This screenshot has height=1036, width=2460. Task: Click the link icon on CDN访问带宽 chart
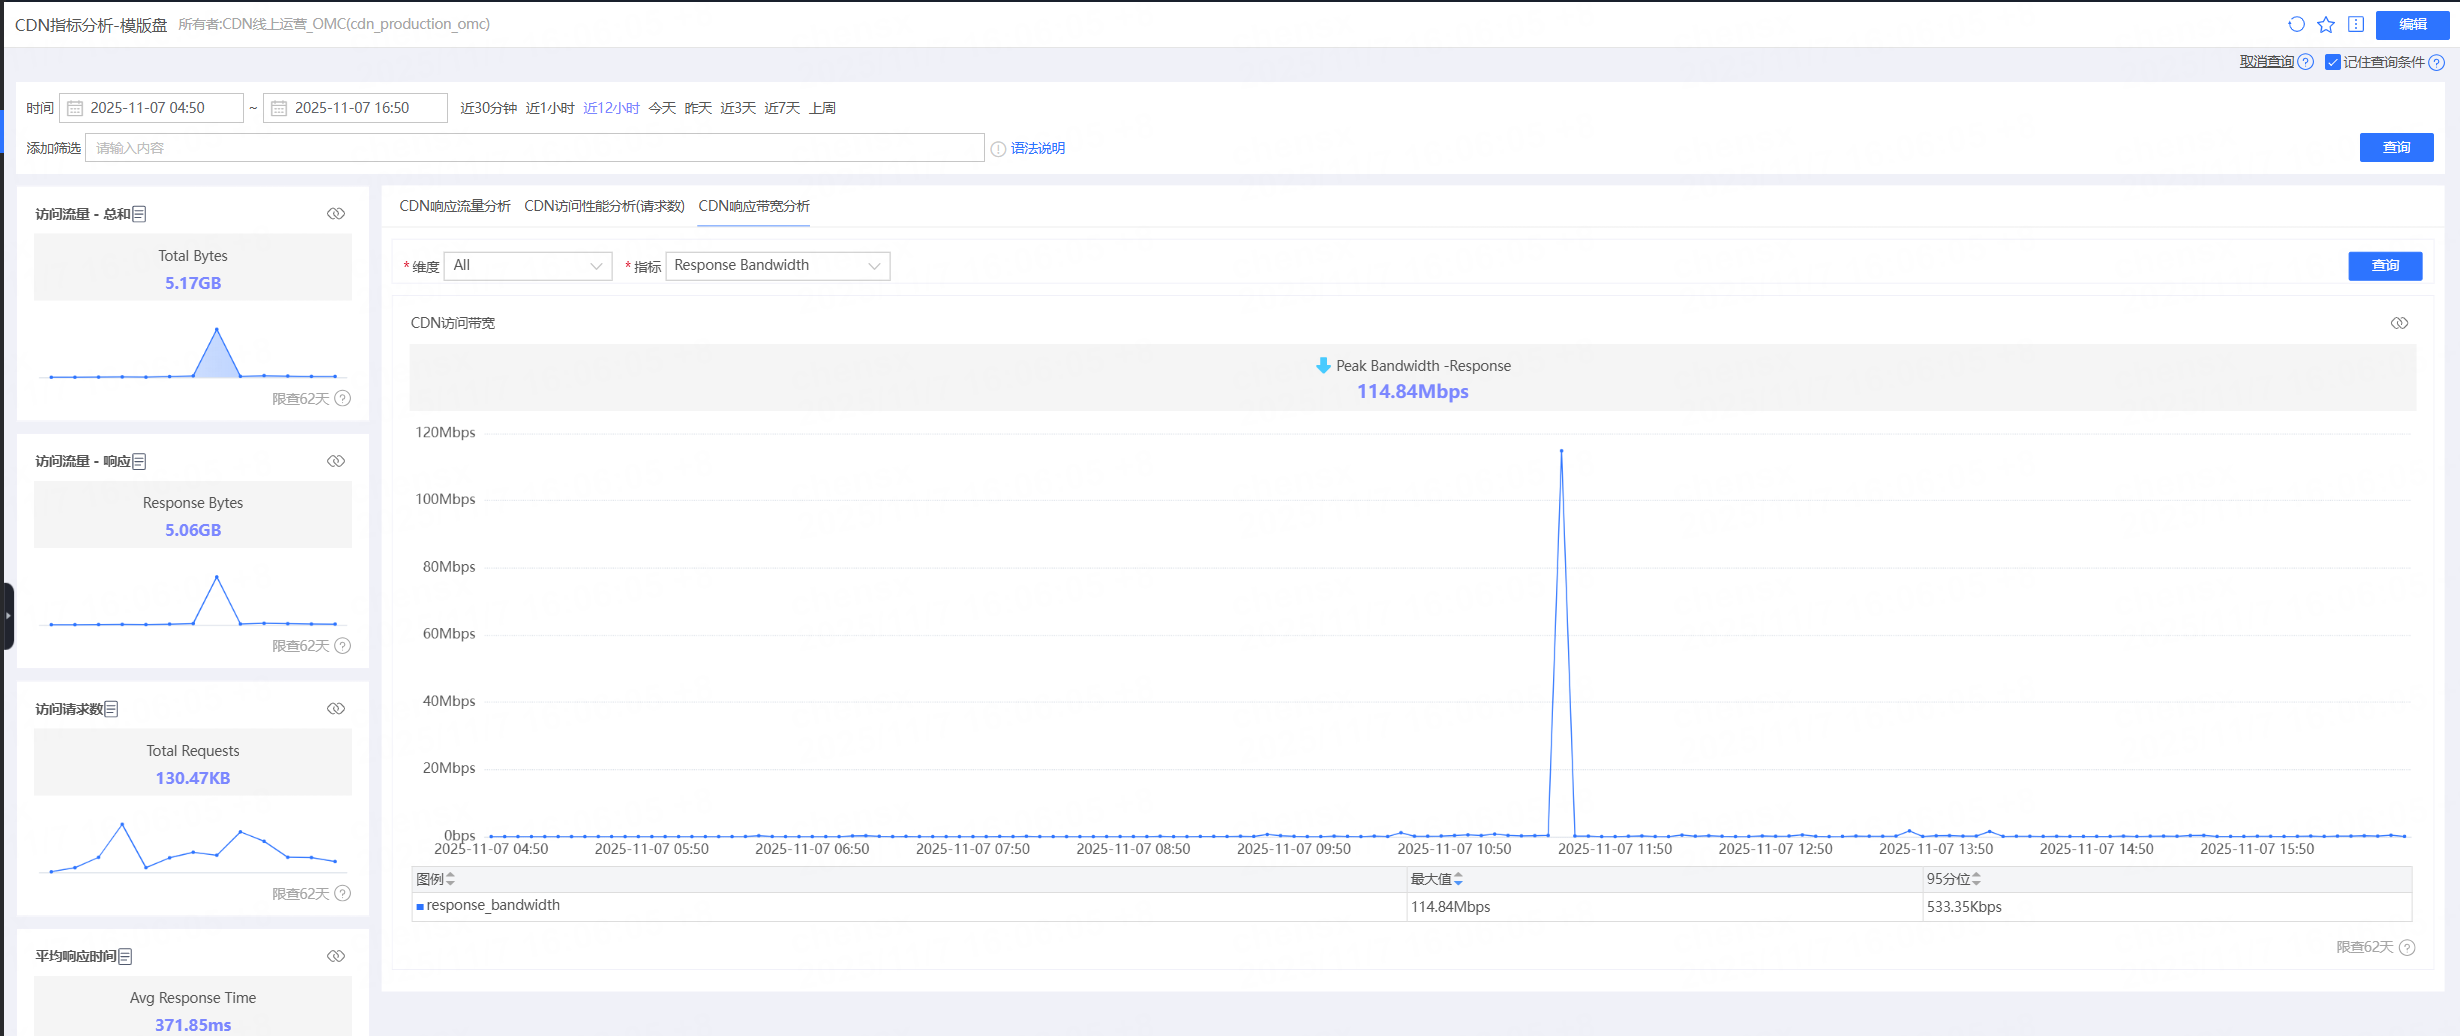click(2399, 323)
